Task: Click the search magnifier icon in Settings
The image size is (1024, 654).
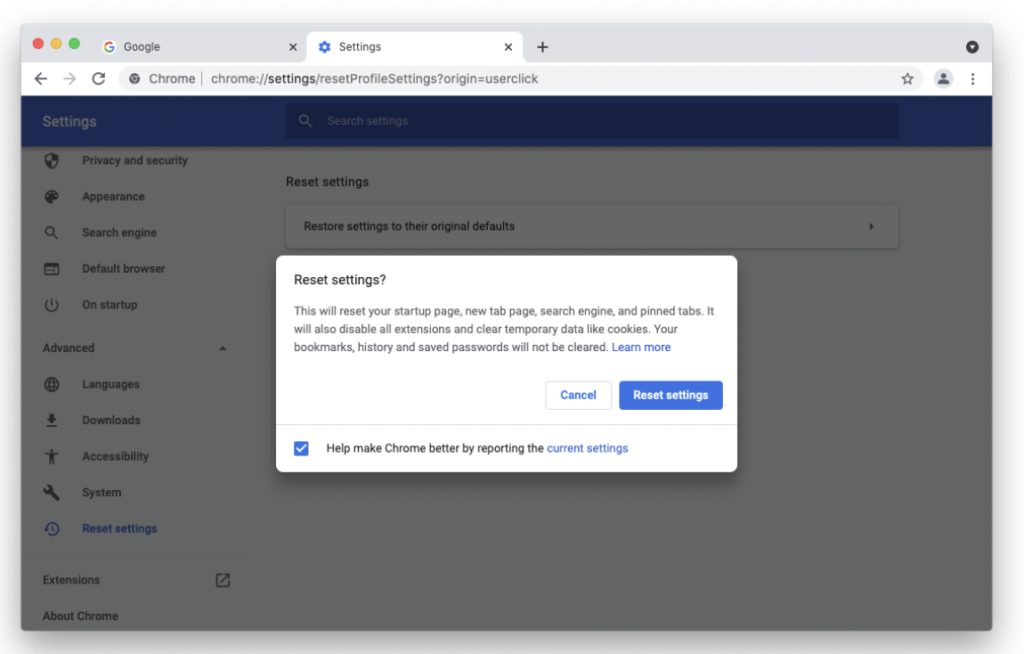Action: [305, 121]
